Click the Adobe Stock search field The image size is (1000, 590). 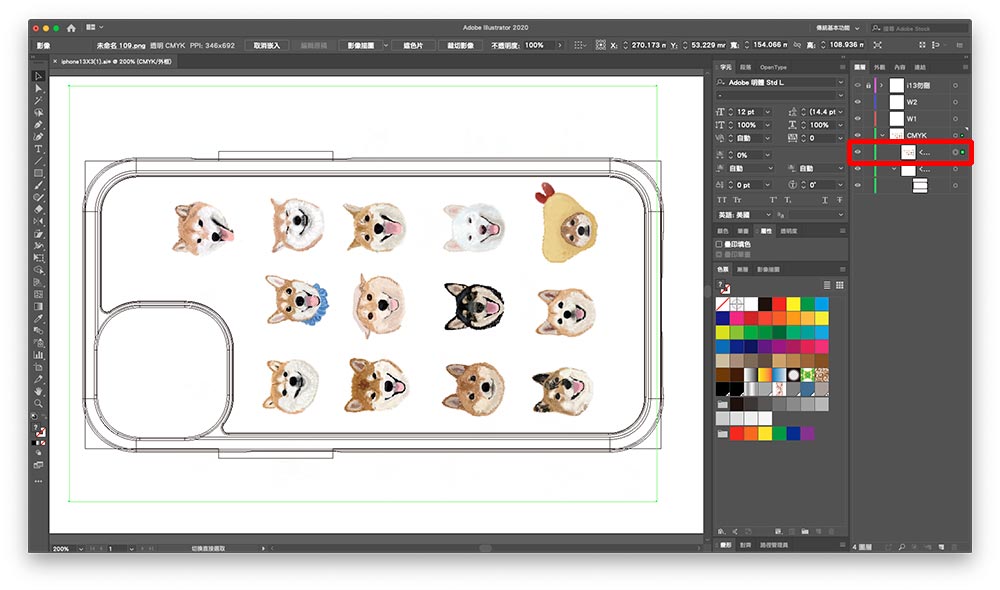(920, 28)
